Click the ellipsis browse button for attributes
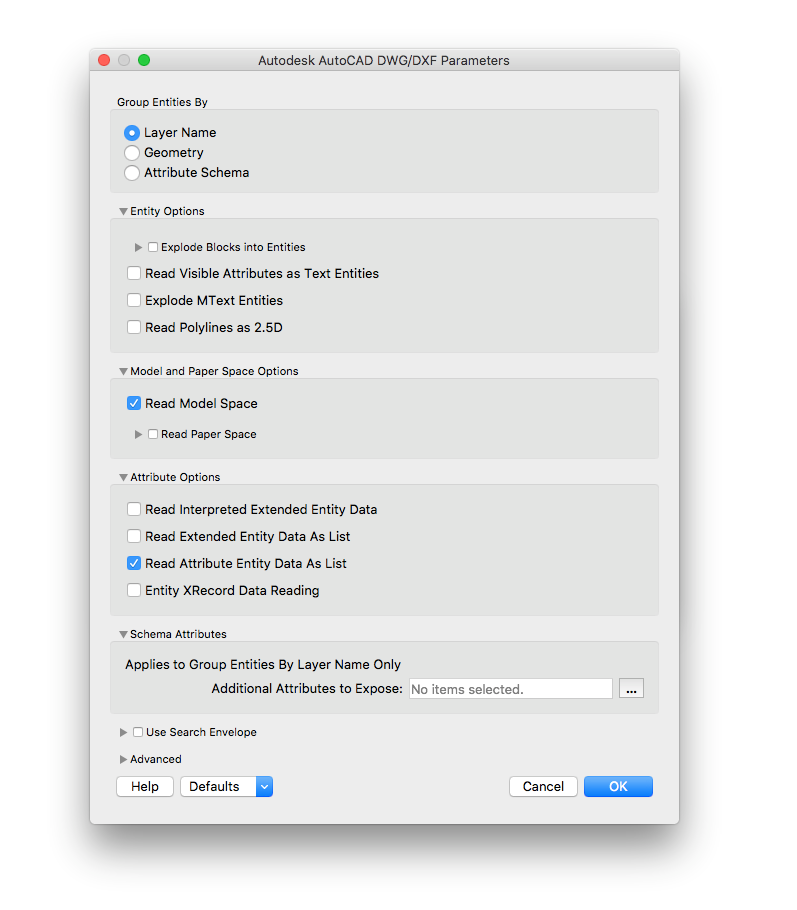The width and height of the screenshot is (797, 910). coord(631,689)
